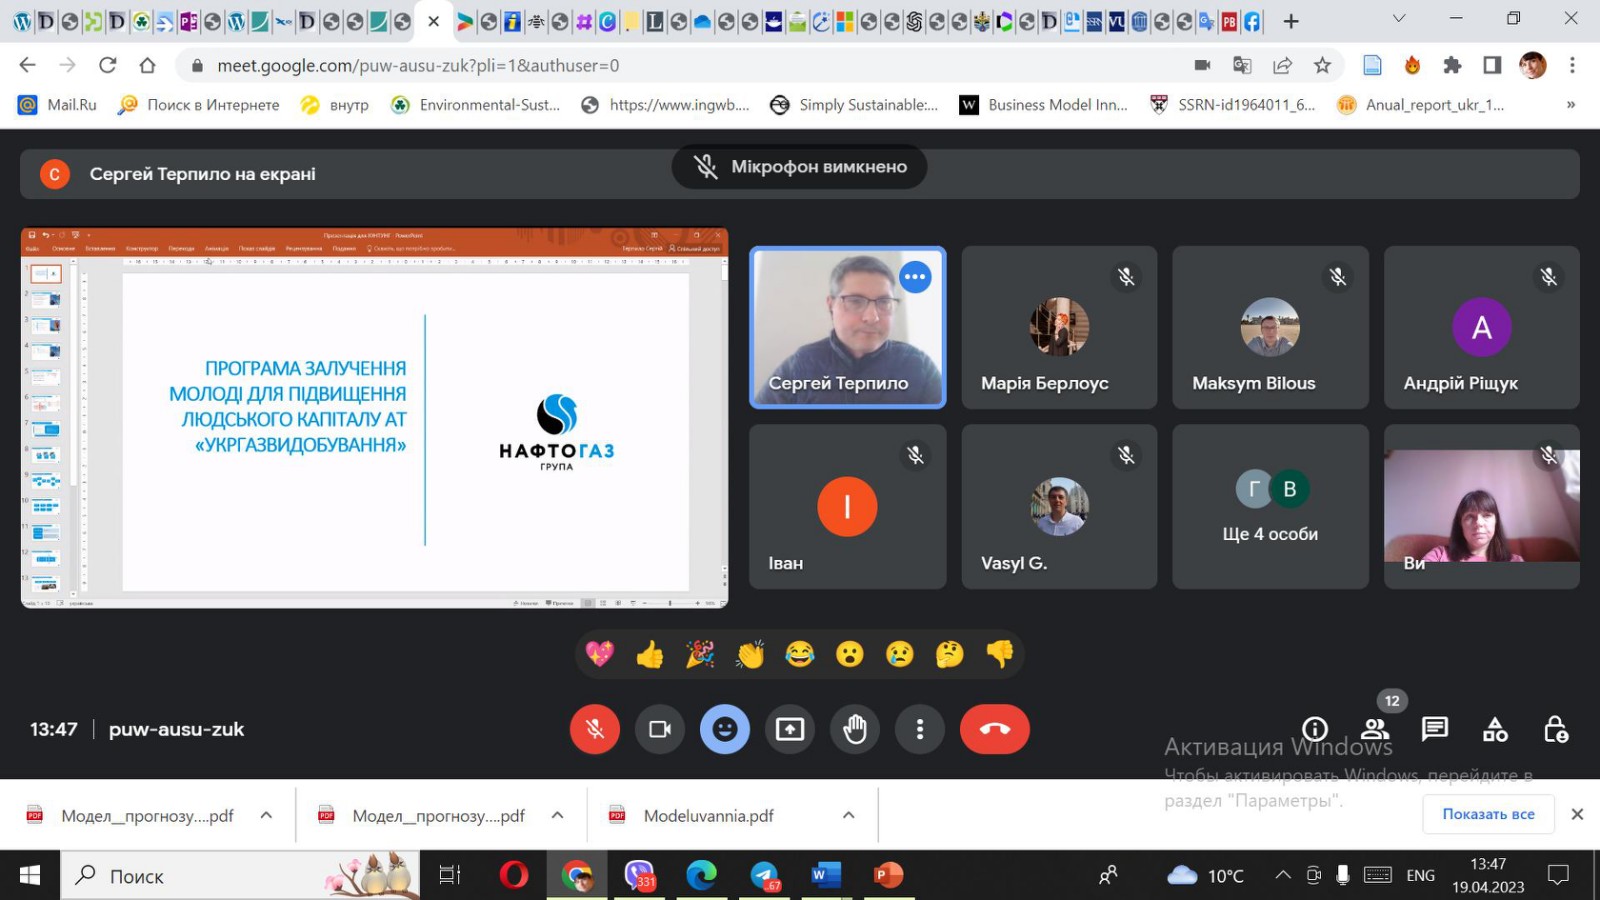Open the activities shapes icon
This screenshot has height=900, width=1600.
(x=1495, y=730)
